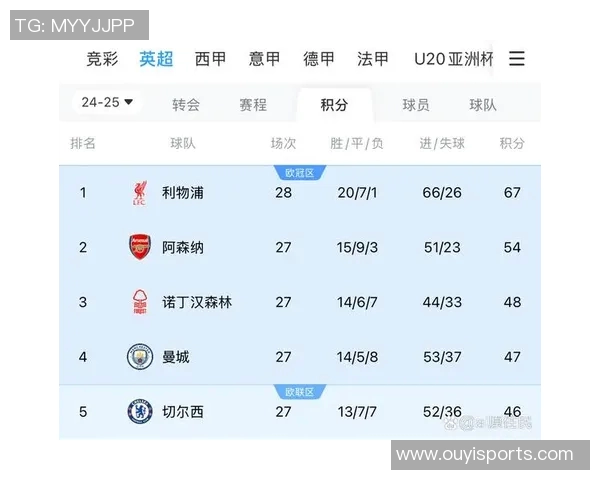
Task: Switch to the 转会 sub-tab
Action: tap(186, 105)
